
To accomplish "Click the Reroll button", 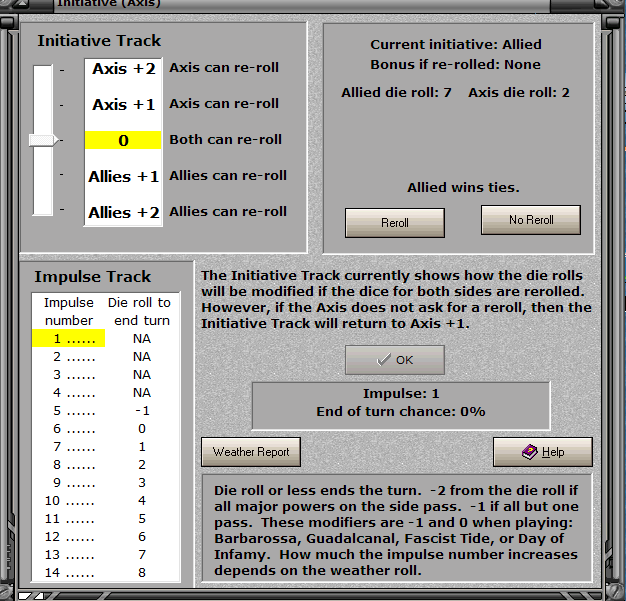I will pyautogui.click(x=394, y=222).
